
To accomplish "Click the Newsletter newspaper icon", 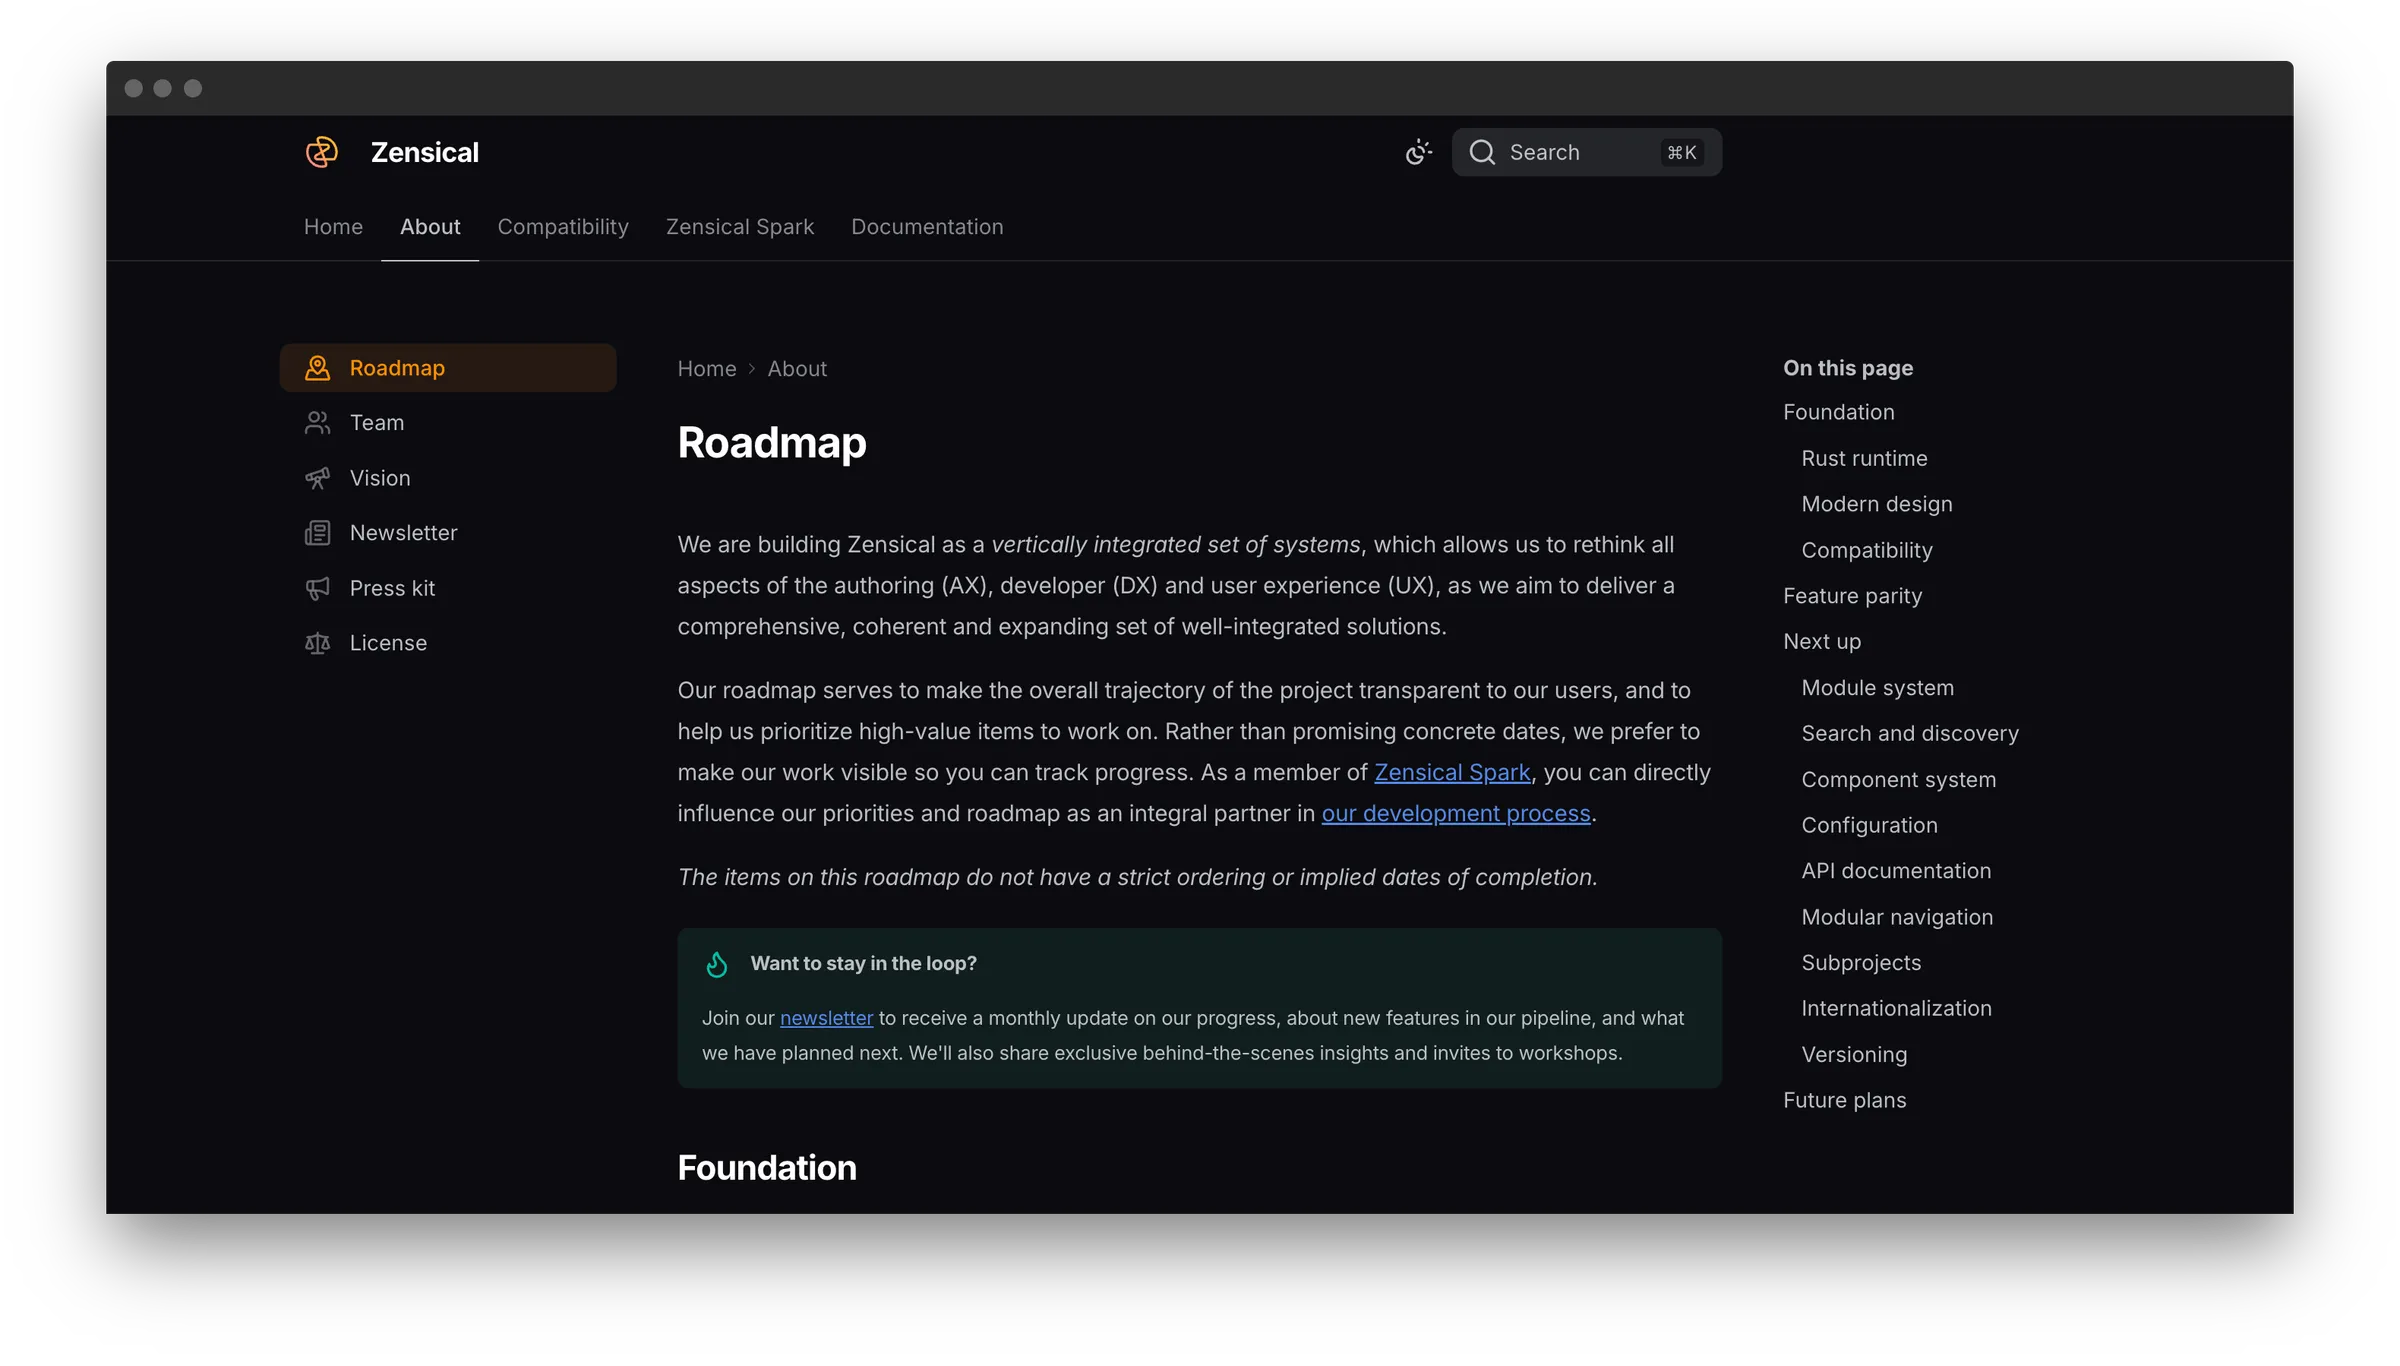I will [x=317, y=532].
